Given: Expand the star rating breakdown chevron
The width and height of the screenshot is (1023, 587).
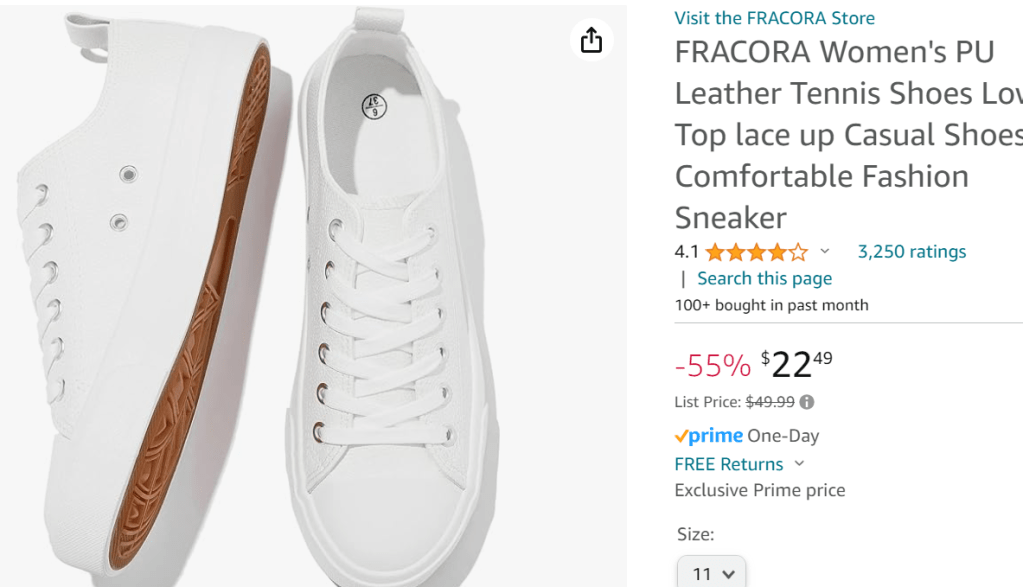Looking at the screenshot, I should (825, 252).
